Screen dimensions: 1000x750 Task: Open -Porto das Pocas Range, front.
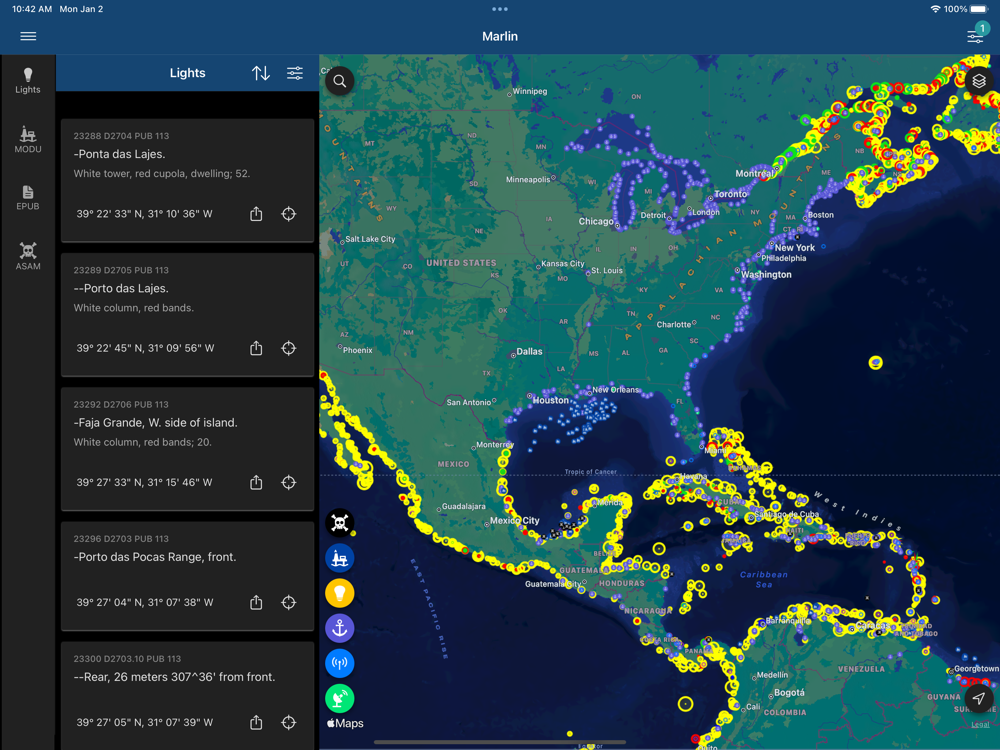click(x=188, y=576)
